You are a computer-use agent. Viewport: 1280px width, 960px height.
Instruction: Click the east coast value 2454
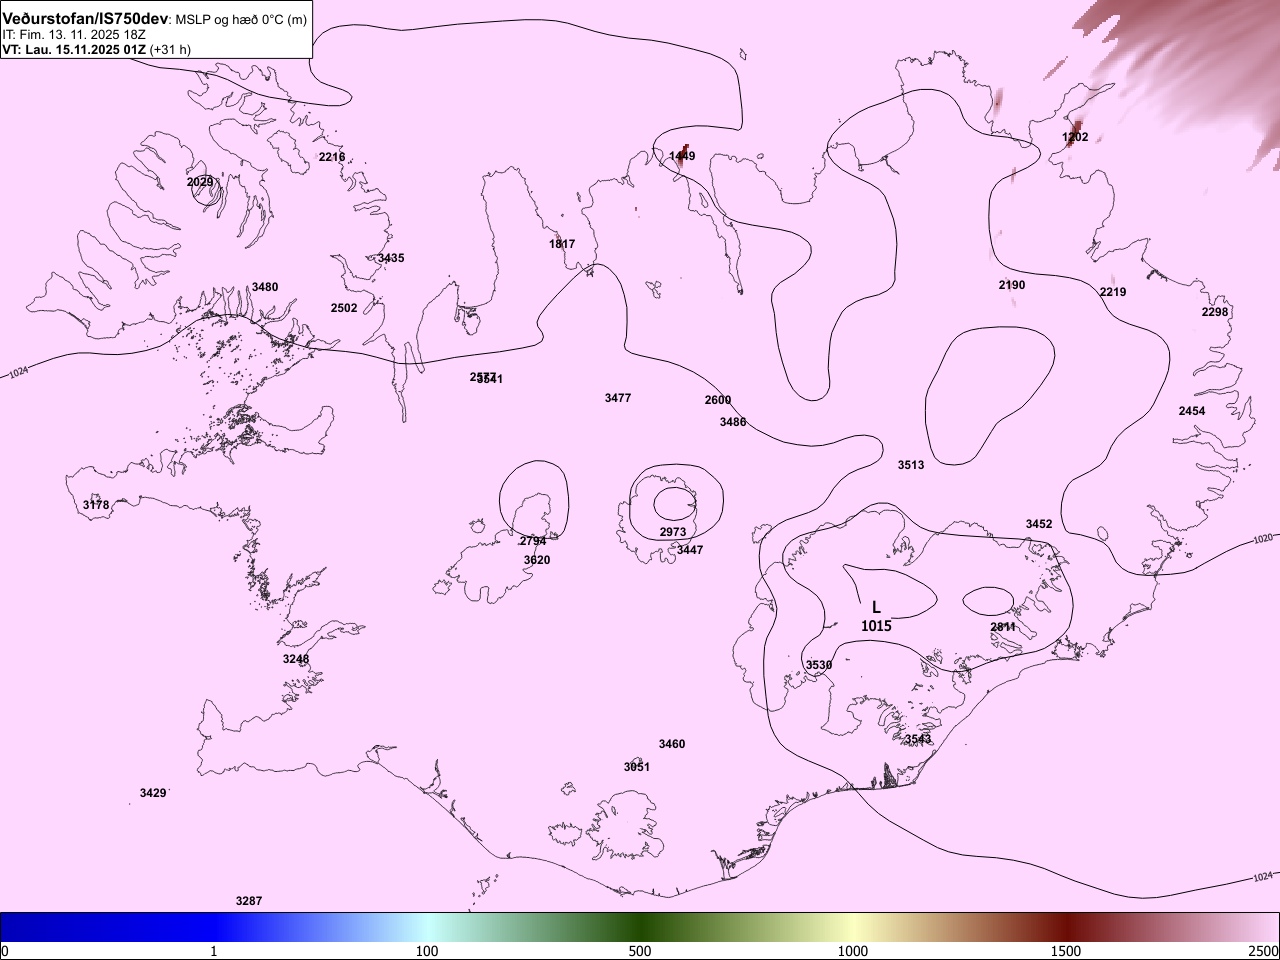tap(1192, 411)
